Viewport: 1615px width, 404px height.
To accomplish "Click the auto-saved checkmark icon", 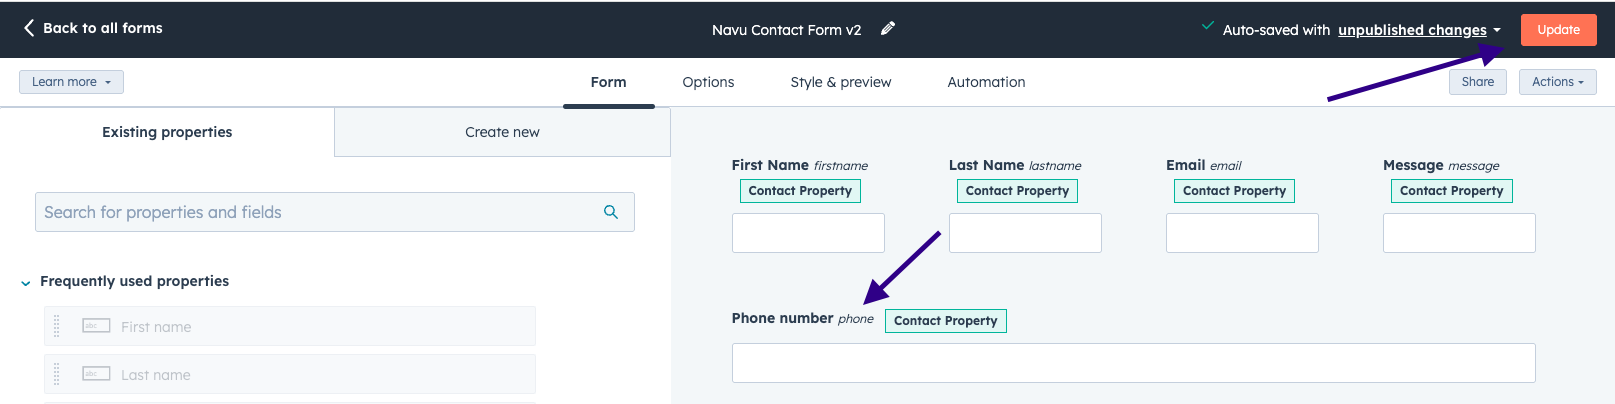I will [x=1208, y=26].
